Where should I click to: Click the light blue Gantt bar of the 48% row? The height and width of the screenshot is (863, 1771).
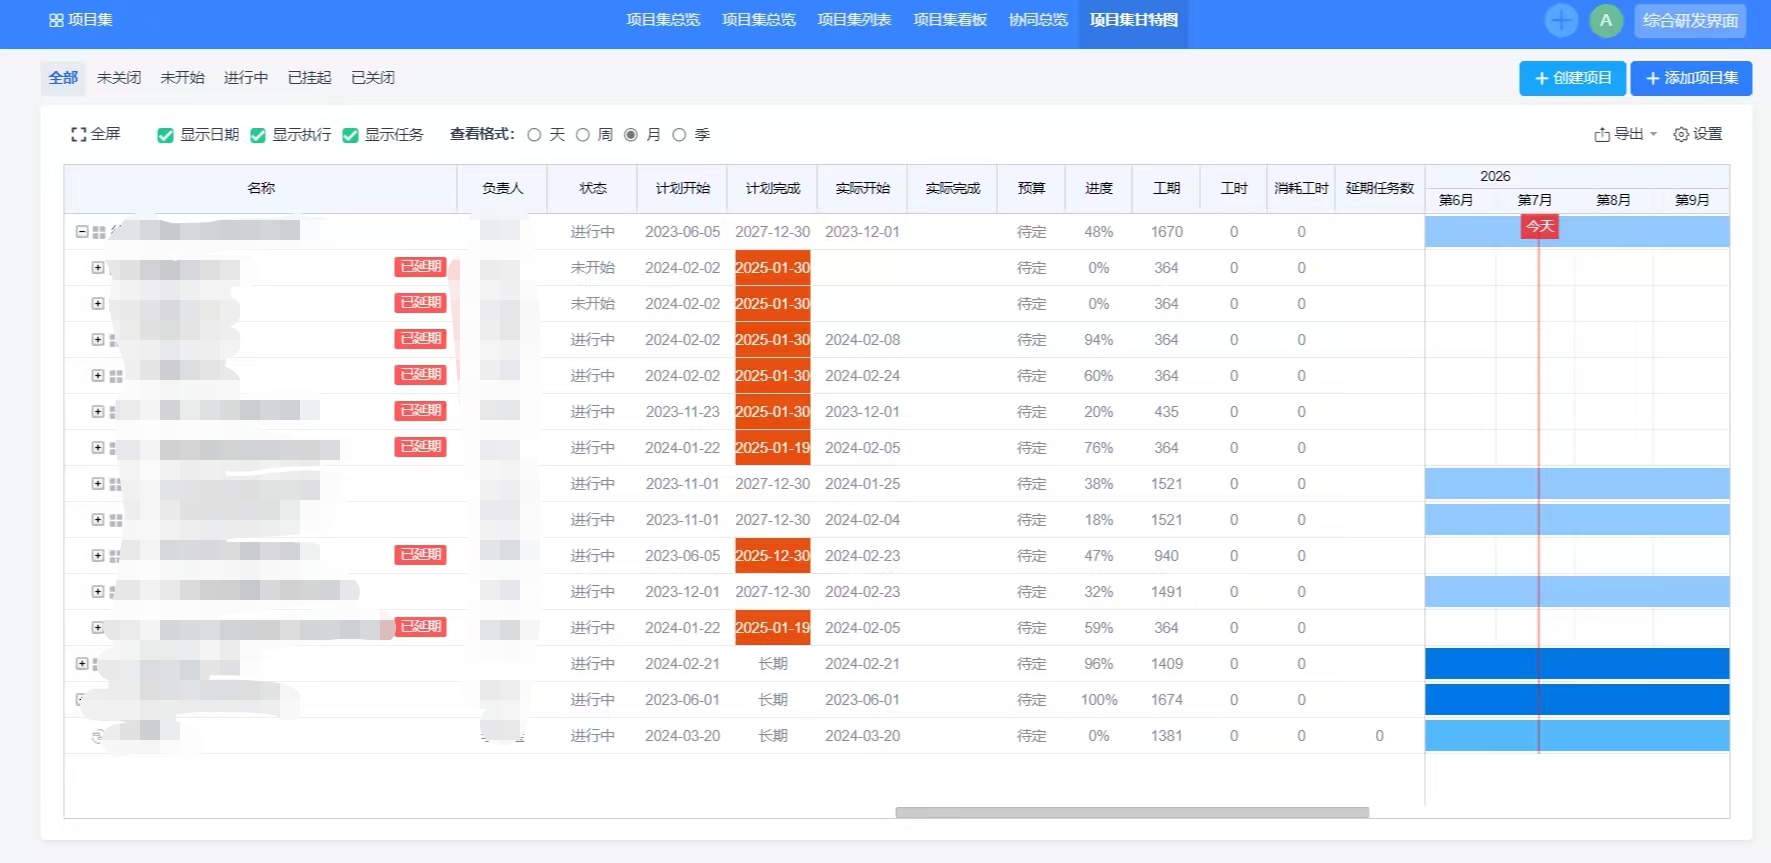pos(1577,232)
